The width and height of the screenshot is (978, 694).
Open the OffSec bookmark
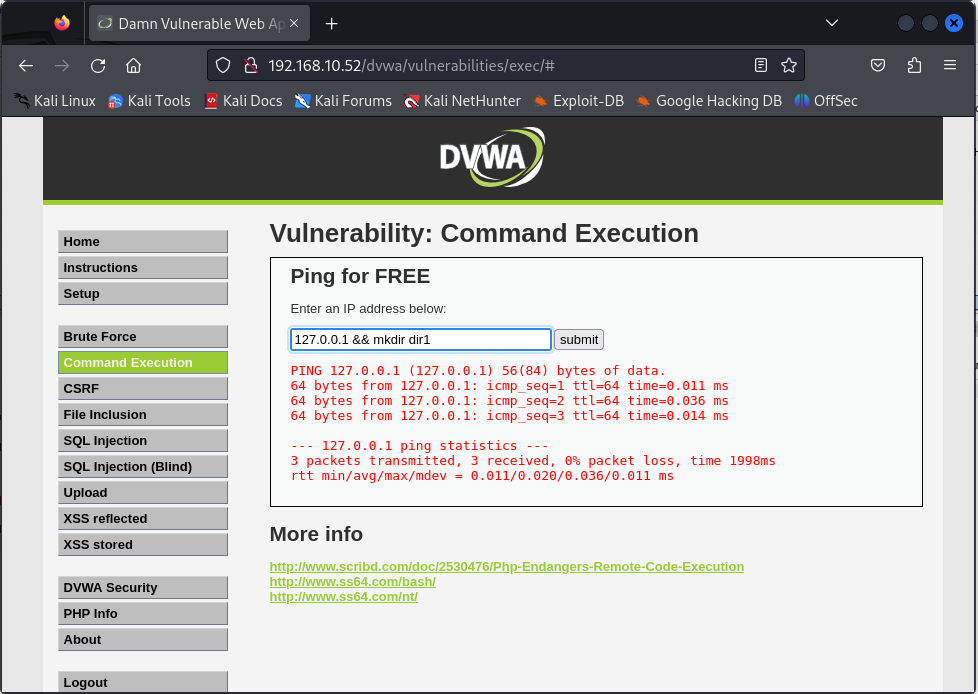[x=826, y=101]
